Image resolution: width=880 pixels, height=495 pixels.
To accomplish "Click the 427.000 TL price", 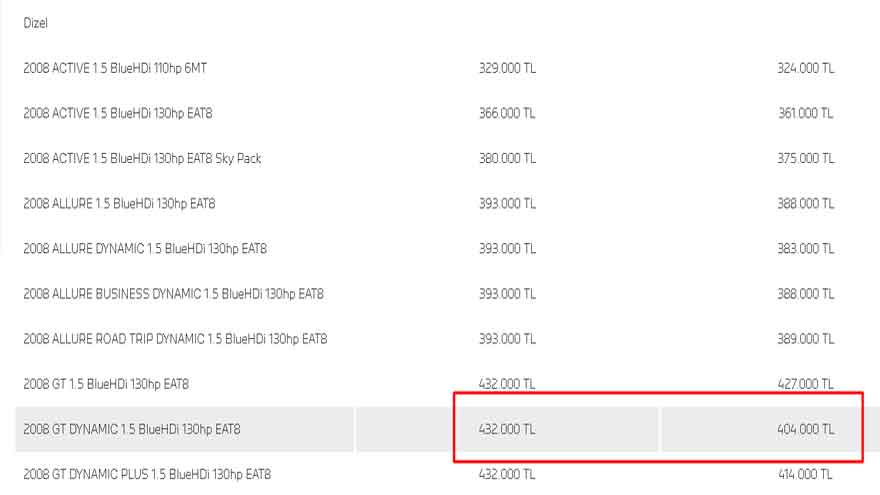I will point(805,384).
